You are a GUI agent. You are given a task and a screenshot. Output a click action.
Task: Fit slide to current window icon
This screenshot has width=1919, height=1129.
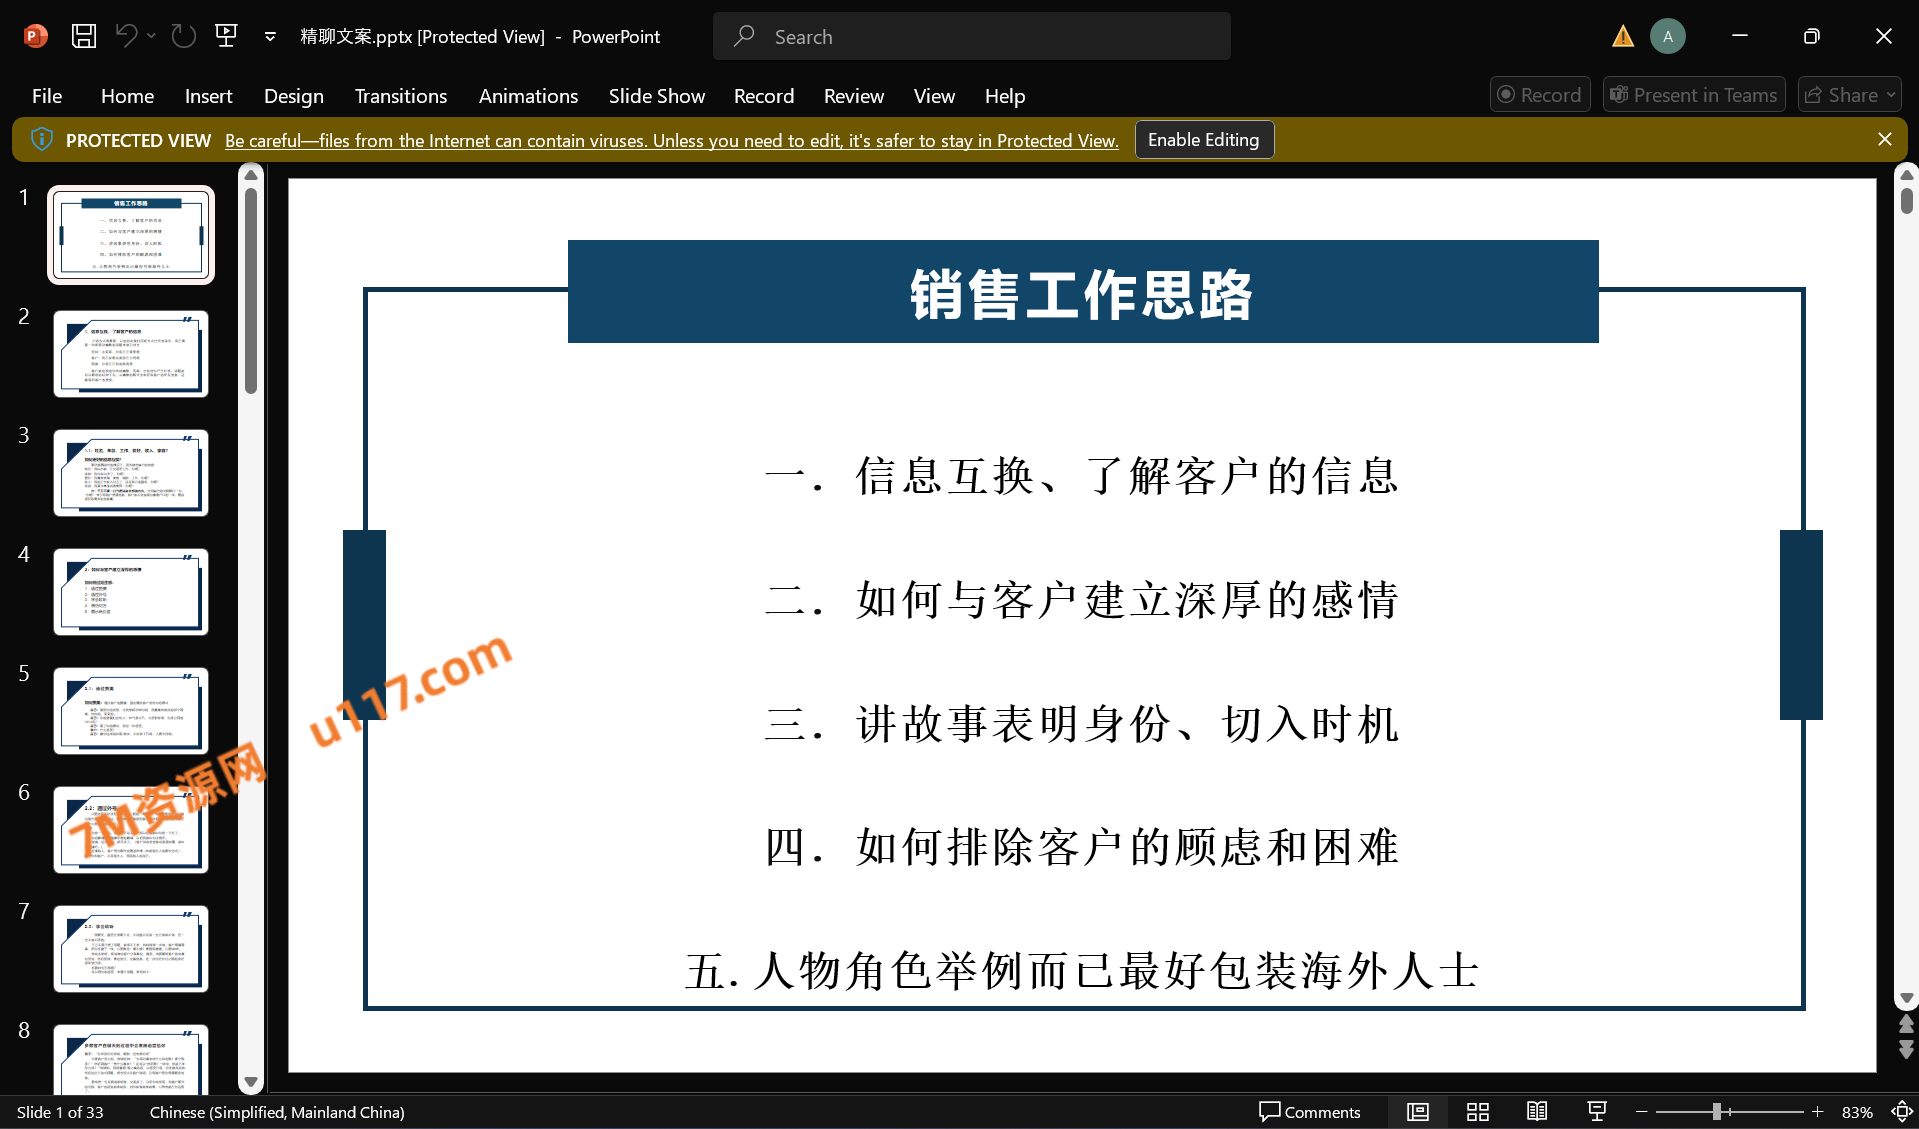[x=1901, y=1112]
